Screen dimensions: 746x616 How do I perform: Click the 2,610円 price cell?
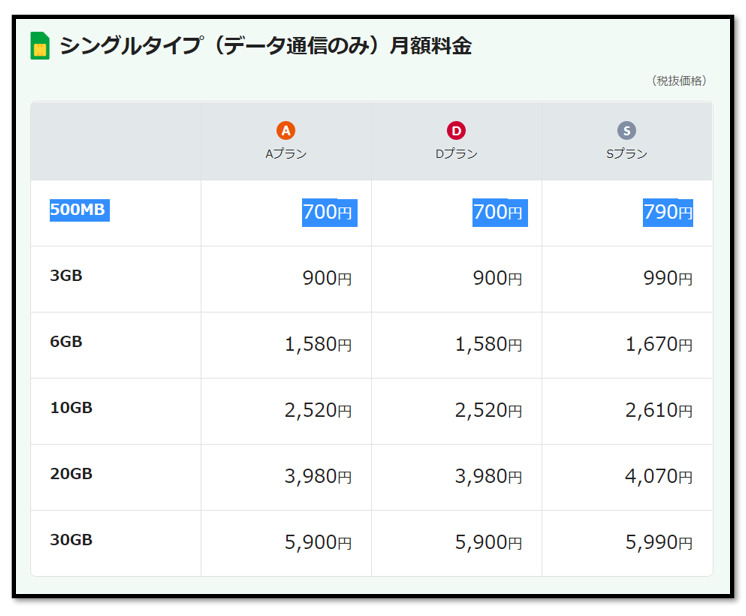pos(659,411)
